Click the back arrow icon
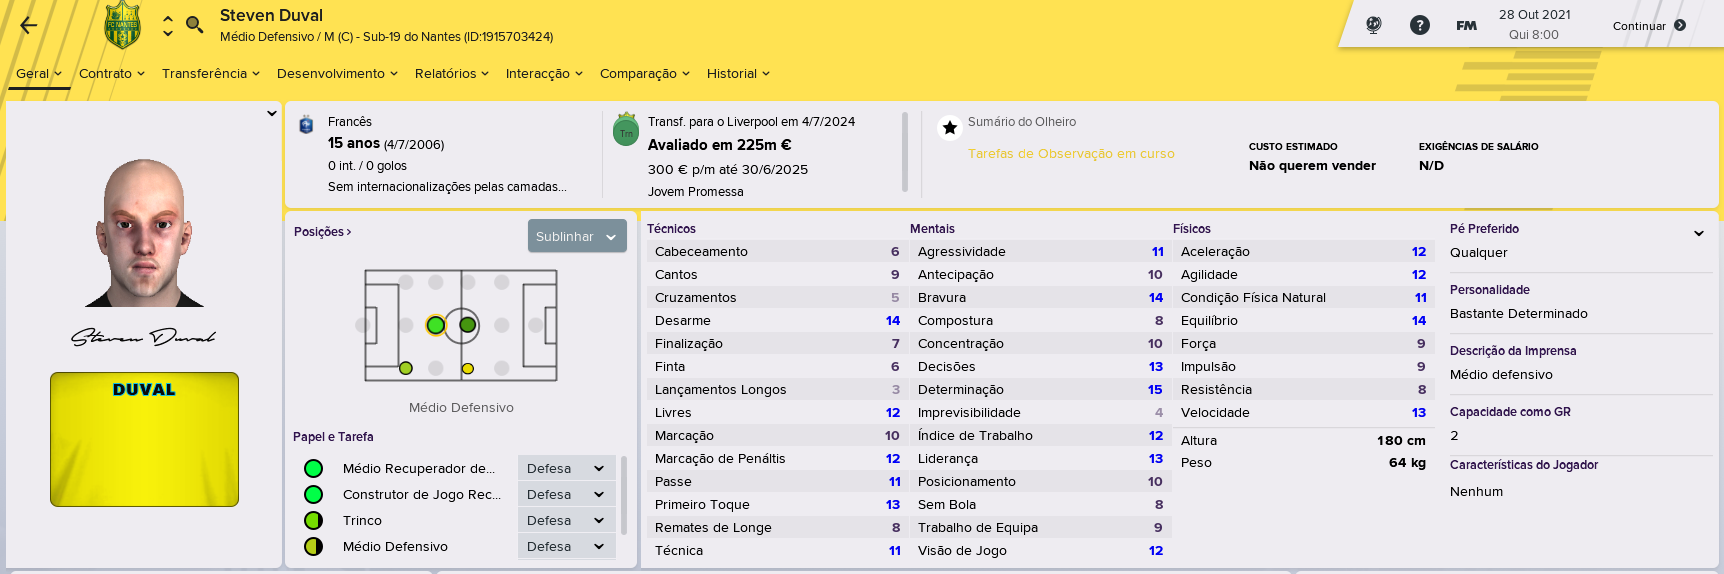This screenshot has width=1724, height=574. tap(29, 26)
